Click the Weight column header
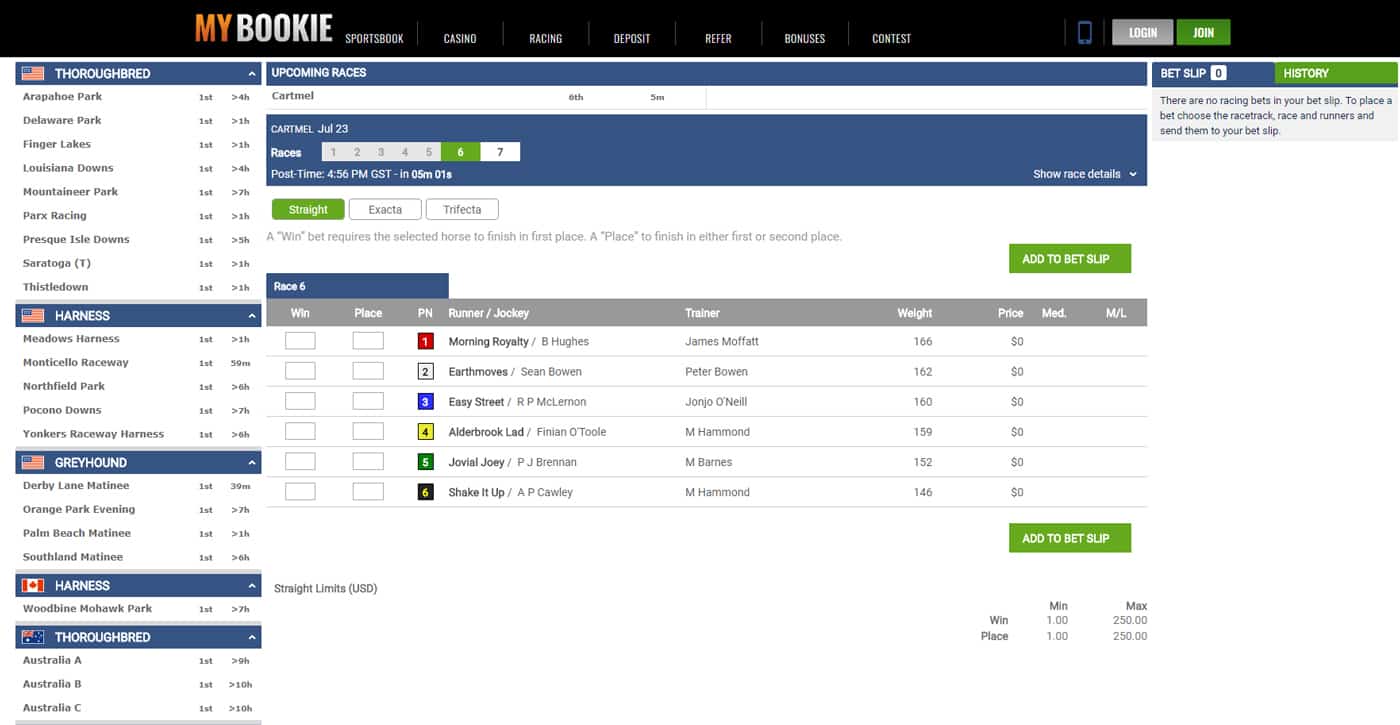Image resolution: width=1400 pixels, height=725 pixels. (914, 313)
